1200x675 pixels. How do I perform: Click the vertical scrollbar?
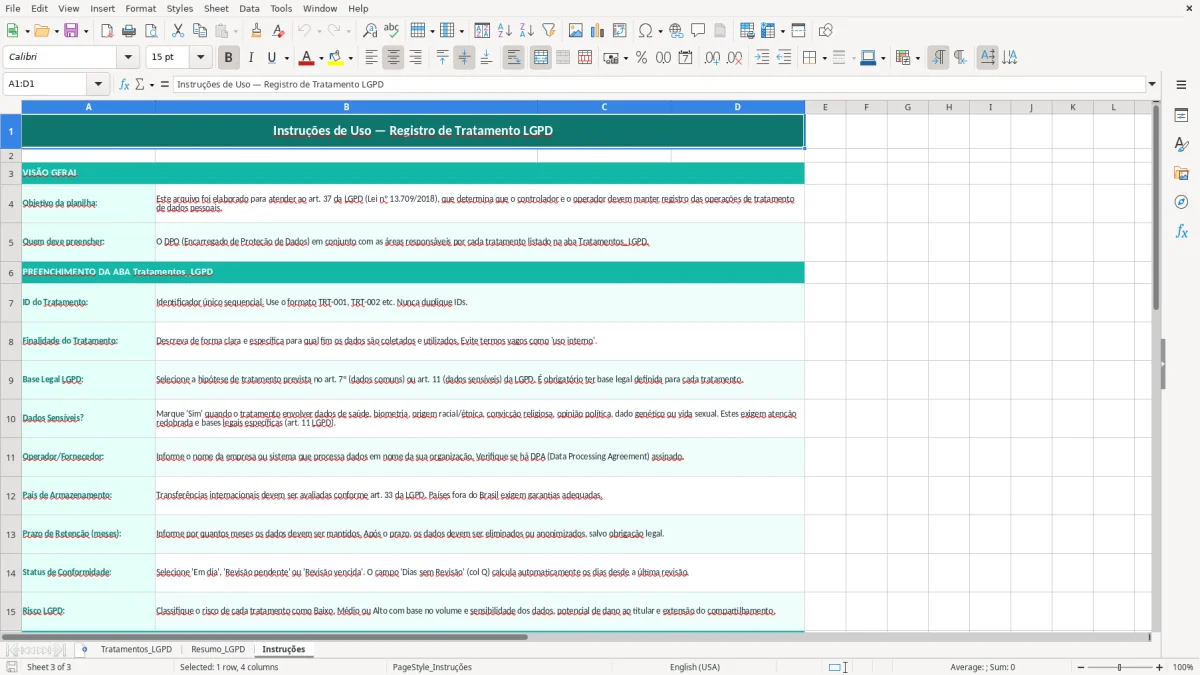pyautogui.click(x=1156, y=366)
